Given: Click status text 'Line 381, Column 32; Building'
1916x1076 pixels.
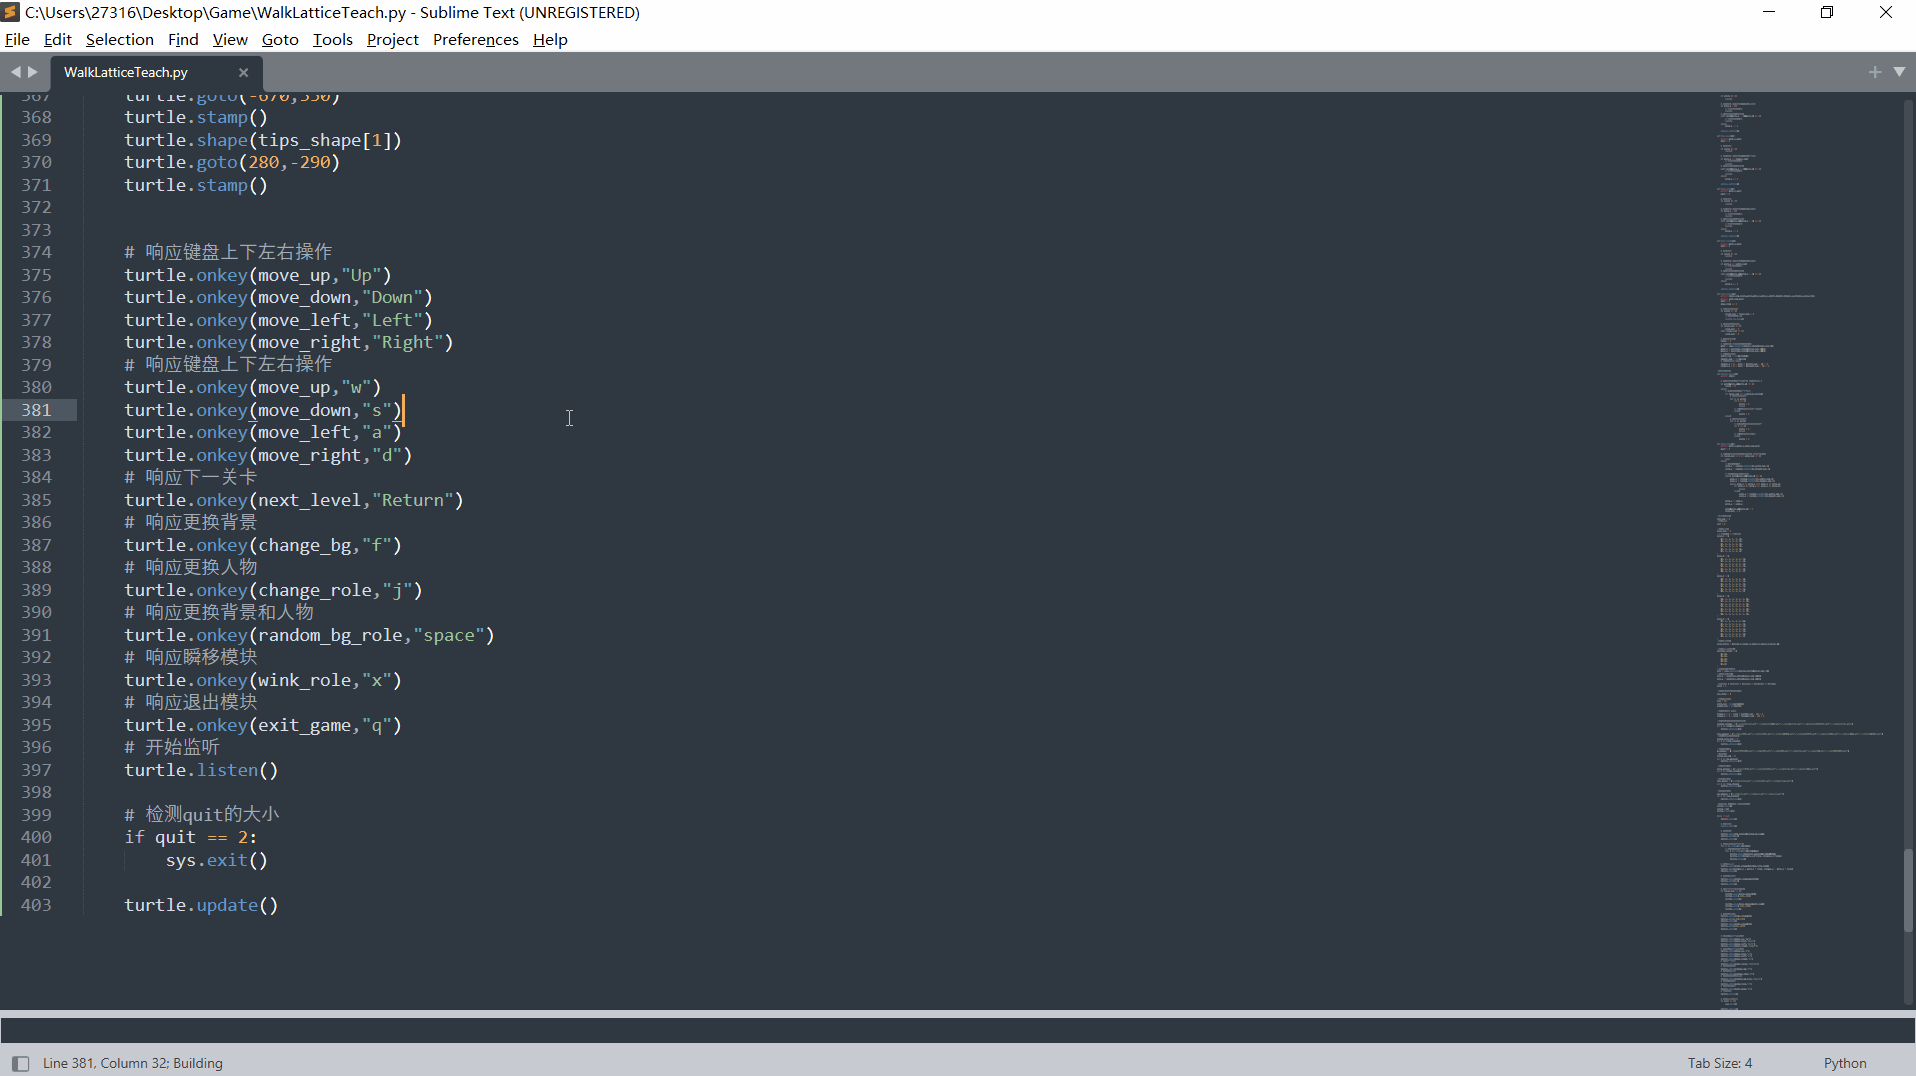Looking at the screenshot, I should click(133, 1063).
